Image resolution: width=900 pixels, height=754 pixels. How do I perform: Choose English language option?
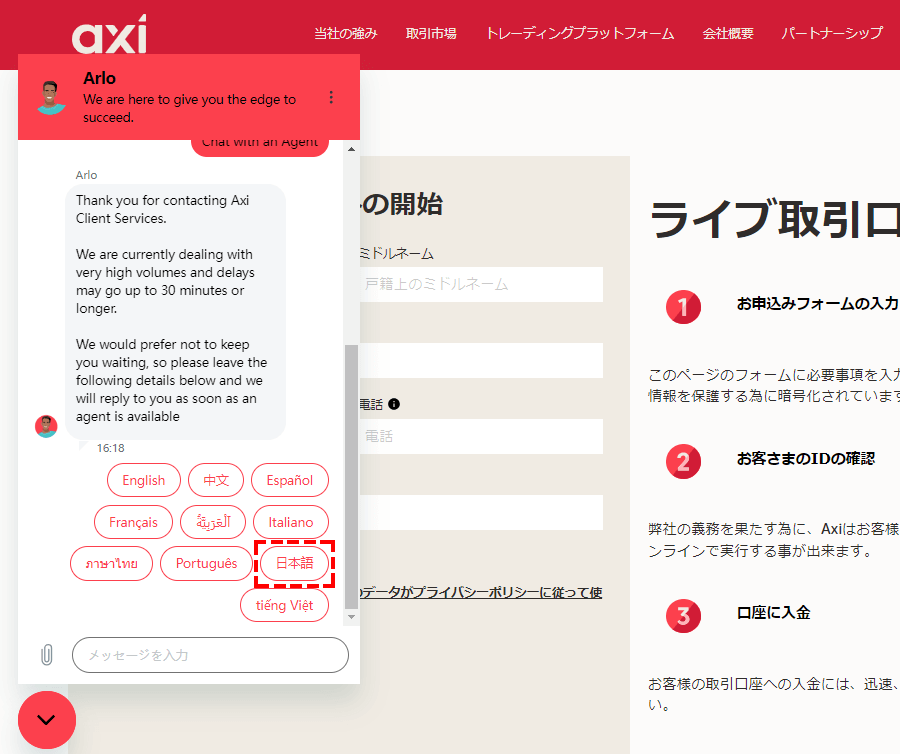pos(143,480)
